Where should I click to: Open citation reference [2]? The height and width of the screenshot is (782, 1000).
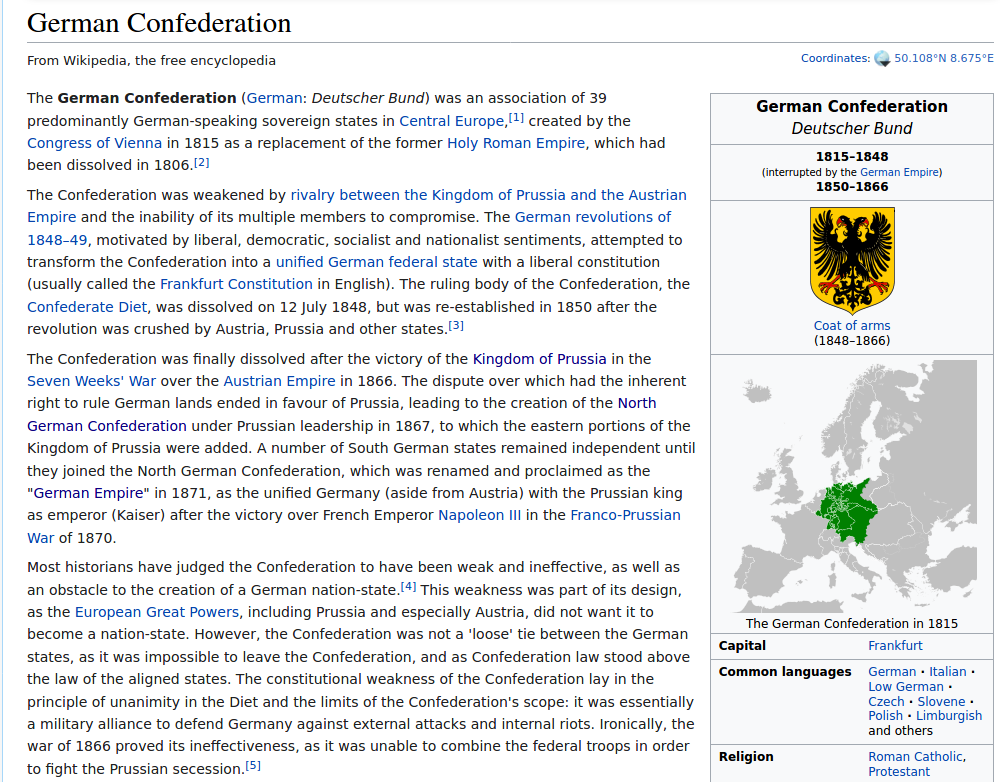click(x=202, y=162)
